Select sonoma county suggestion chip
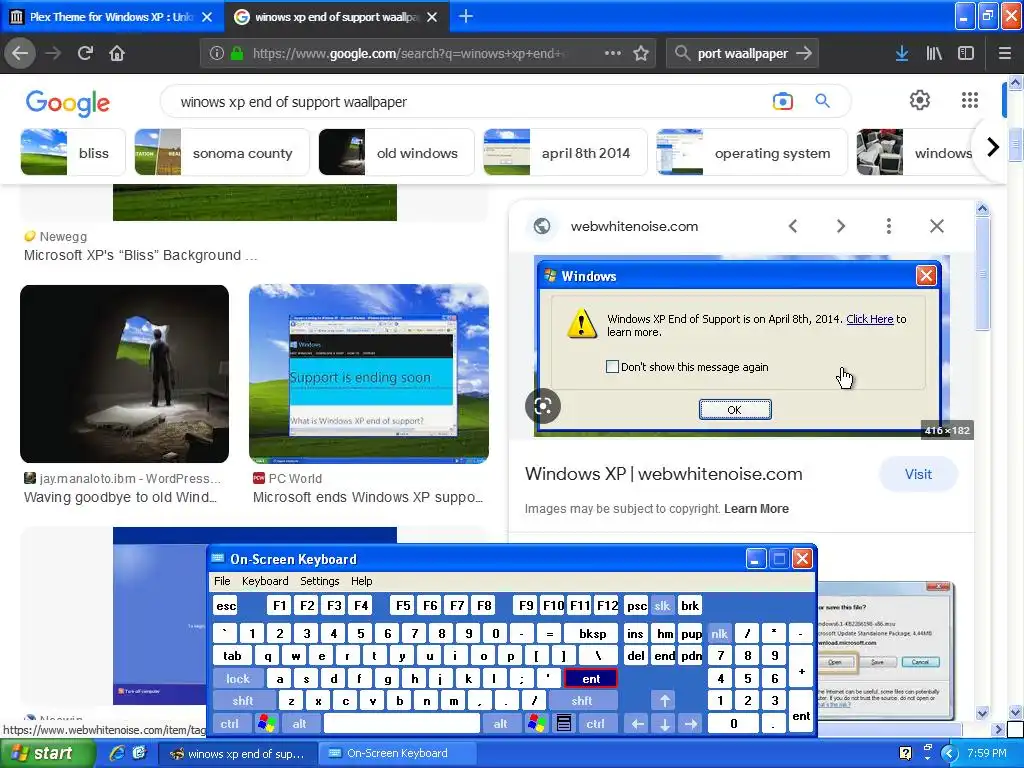1024x768 pixels. click(x=222, y=153)
